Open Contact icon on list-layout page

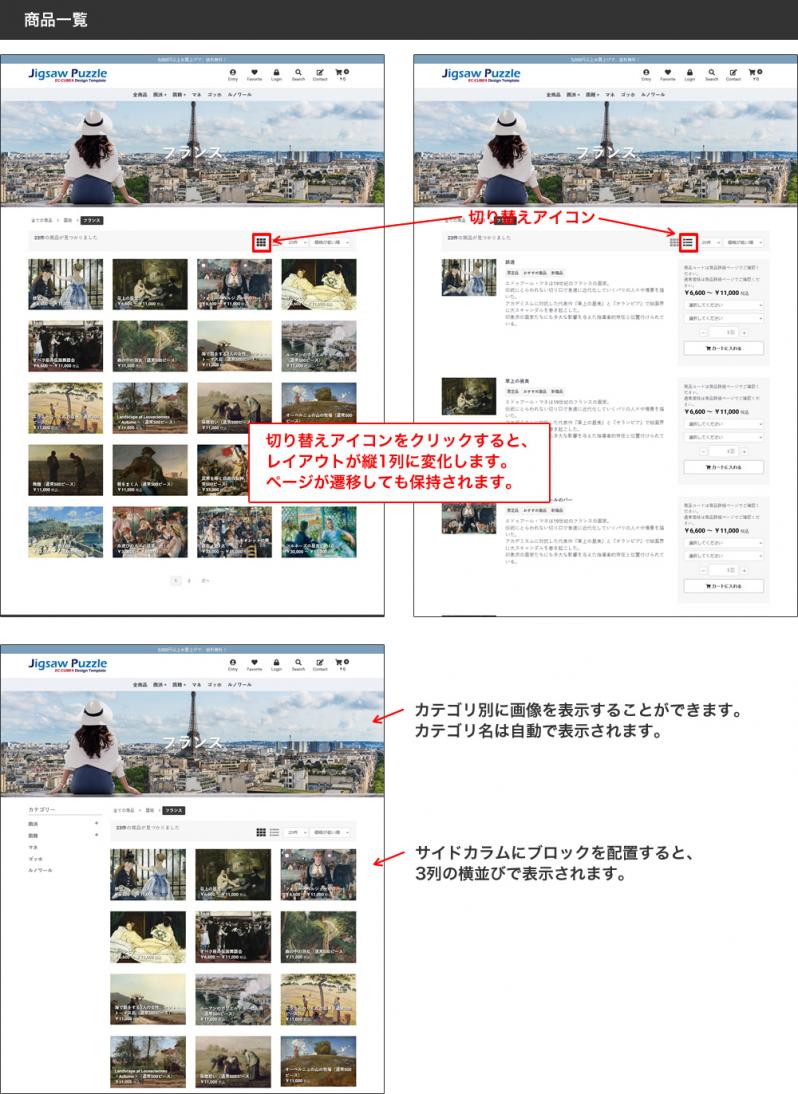pos(733,74)
